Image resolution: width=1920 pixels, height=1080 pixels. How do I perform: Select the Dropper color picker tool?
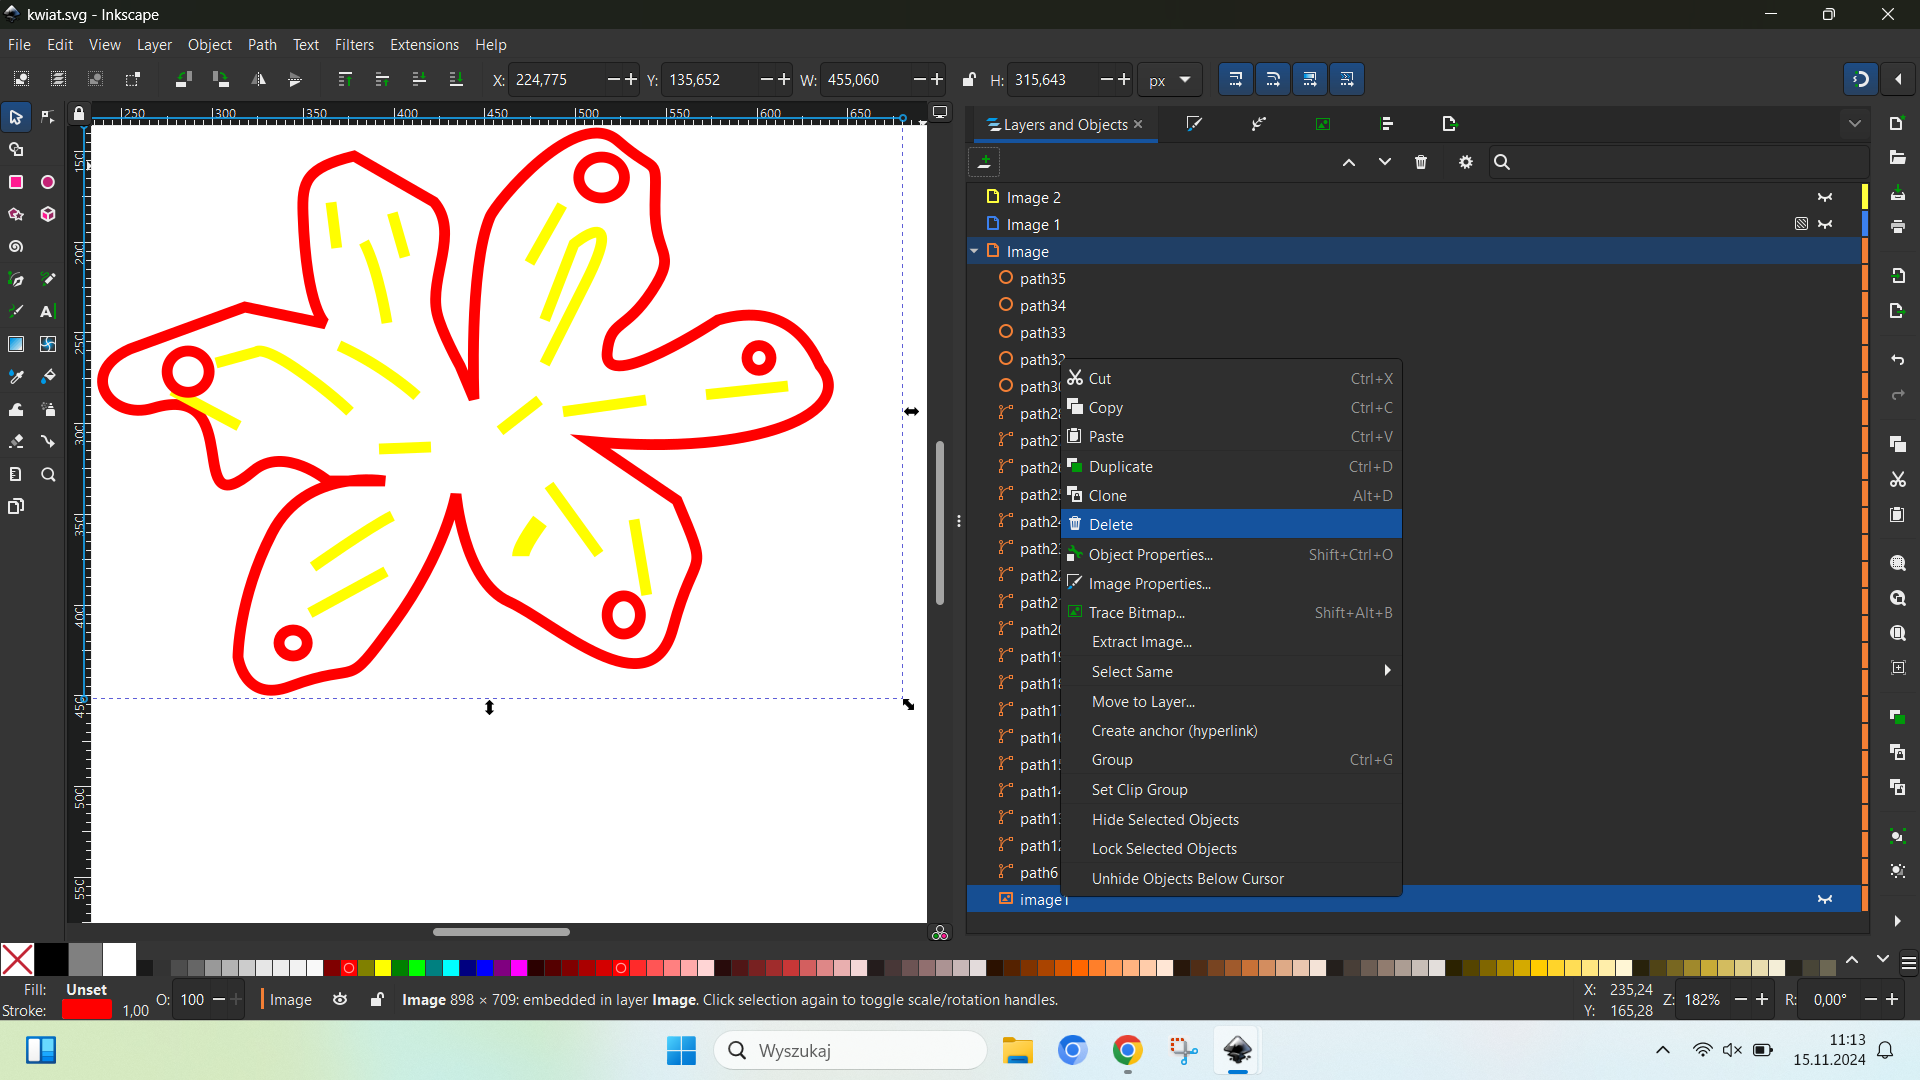coord(16,377)
